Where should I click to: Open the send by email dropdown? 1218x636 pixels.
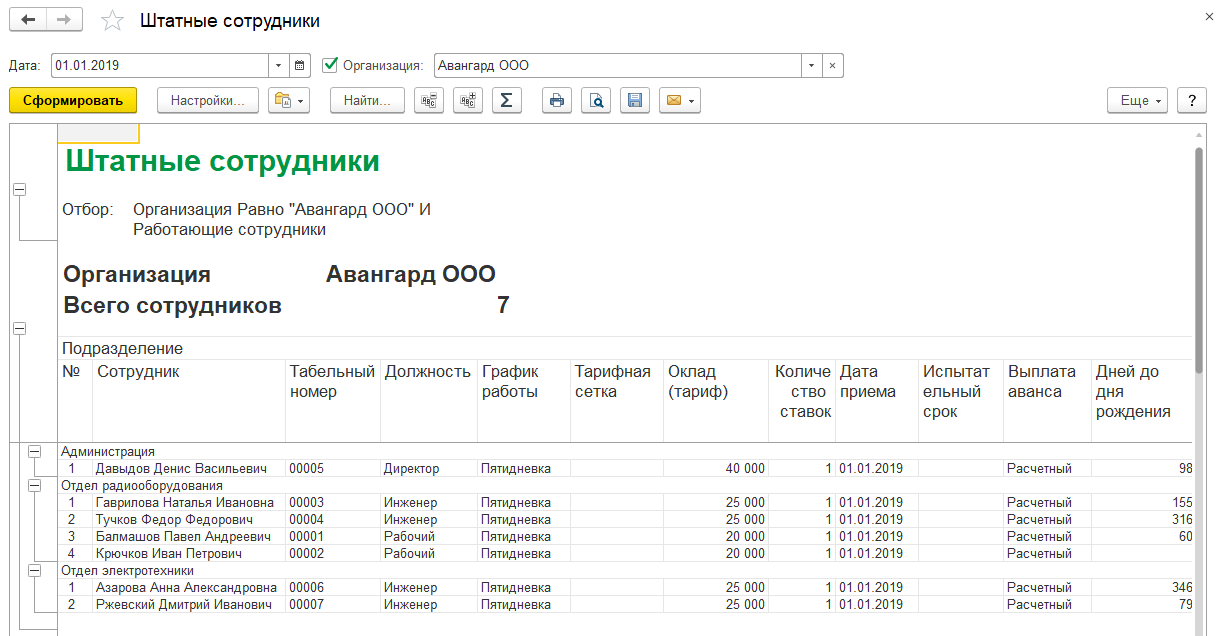(679, 100)
